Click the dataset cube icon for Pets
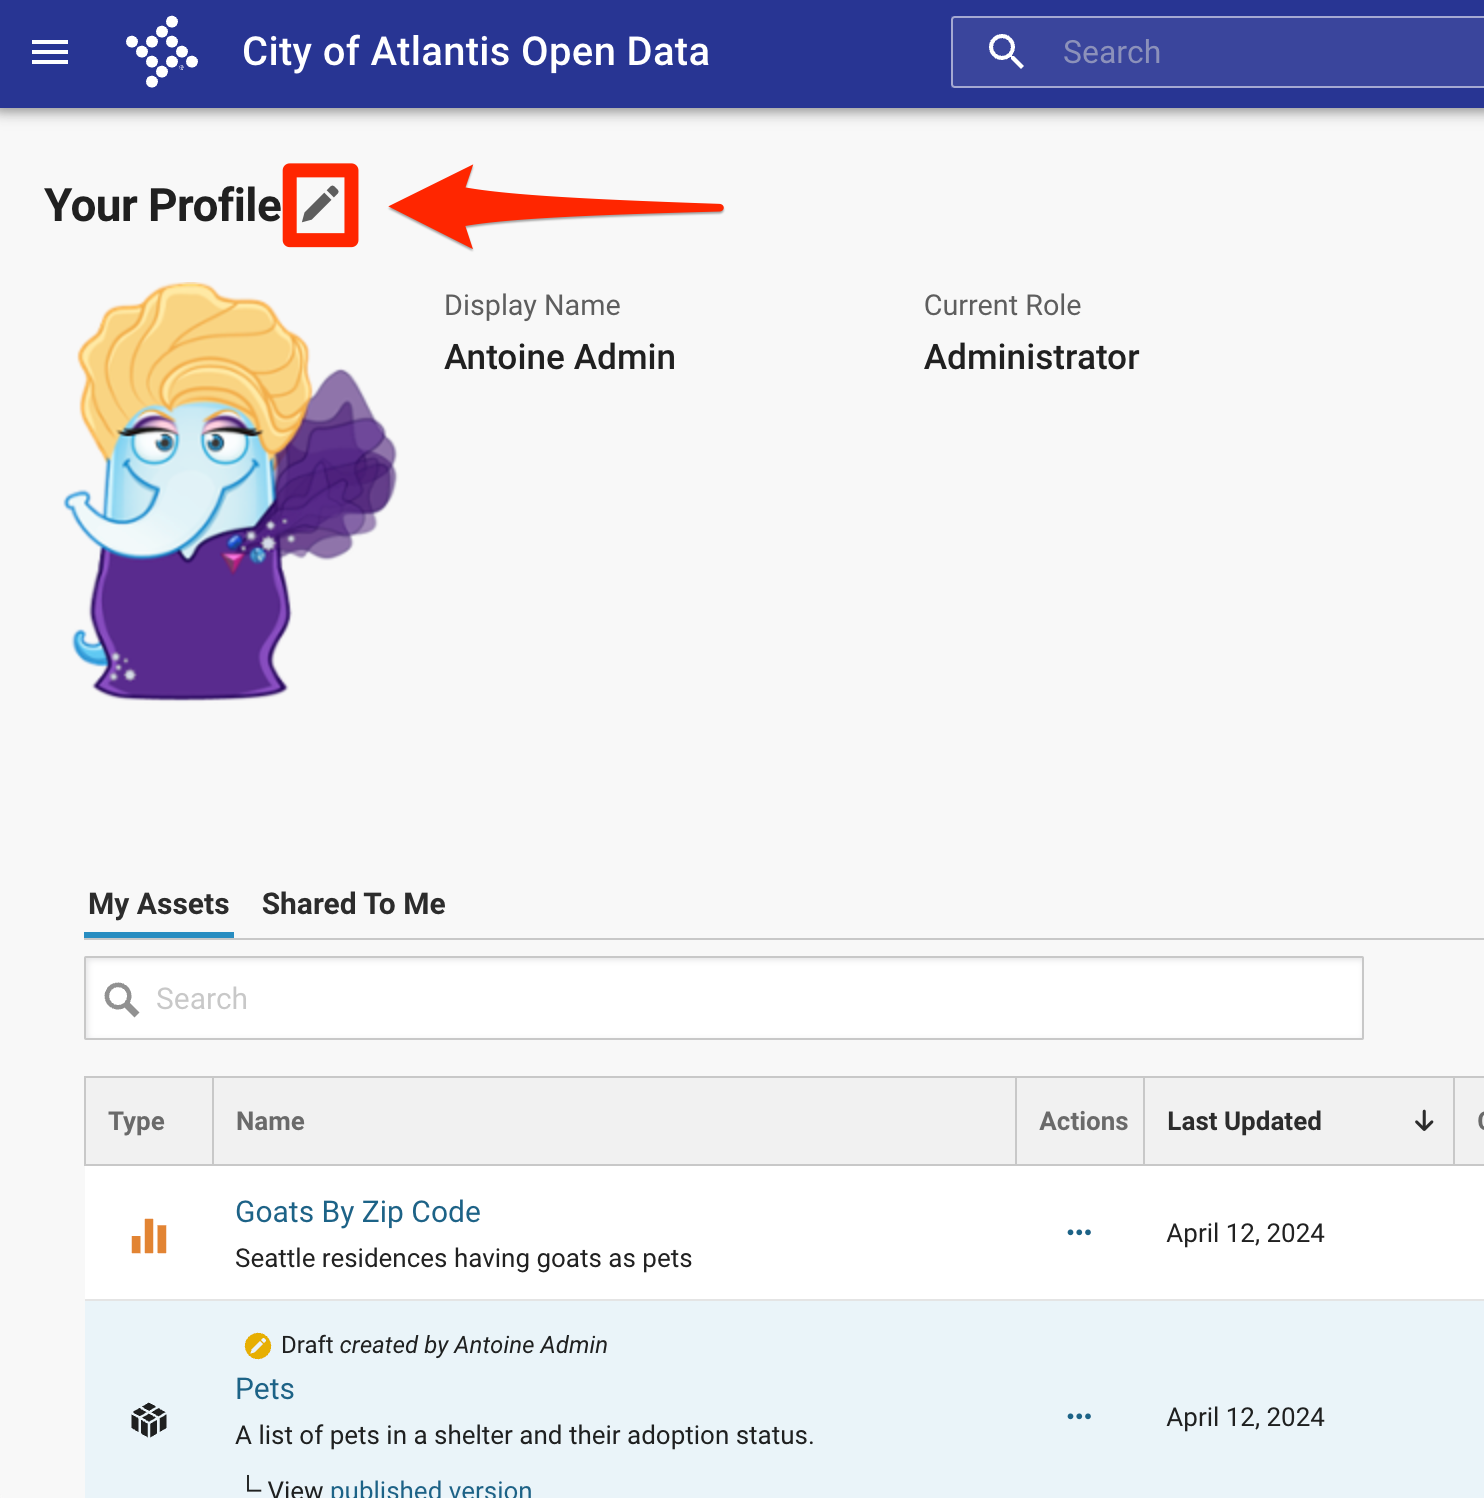The width and height of the screenshot is (1484, 1498). click(149, 1419)
